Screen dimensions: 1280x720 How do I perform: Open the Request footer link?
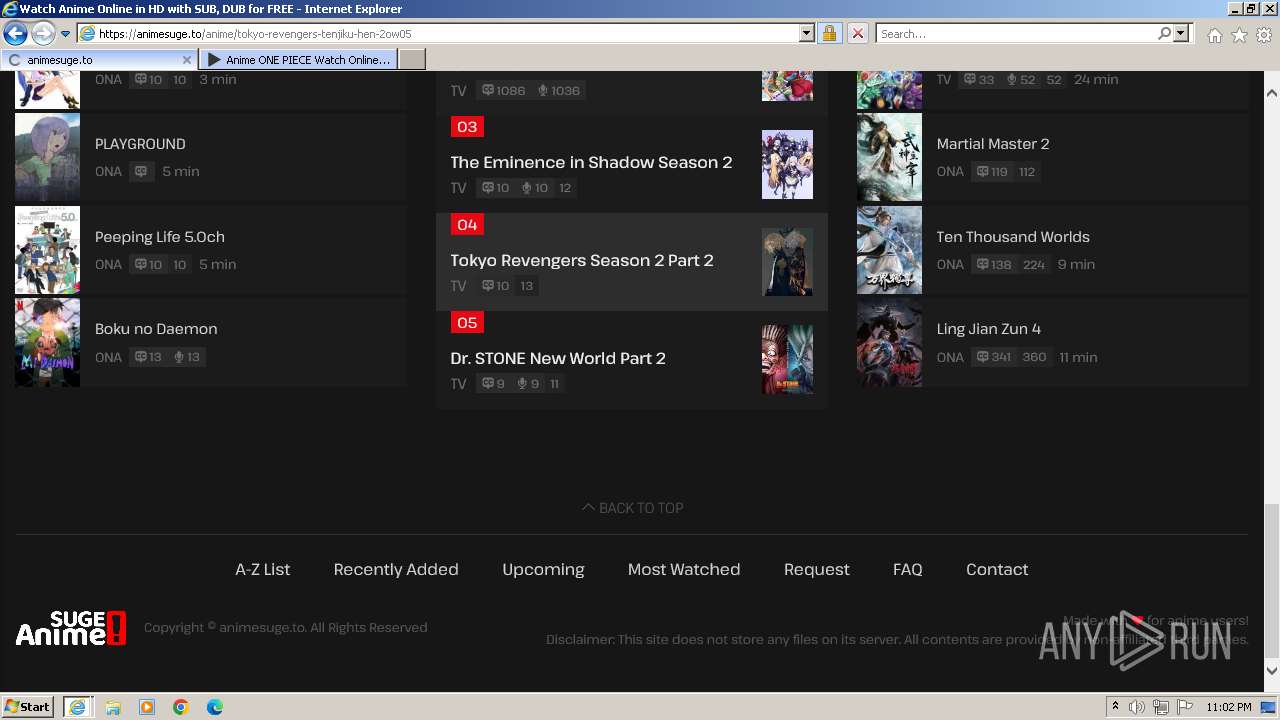pos(817,569)
